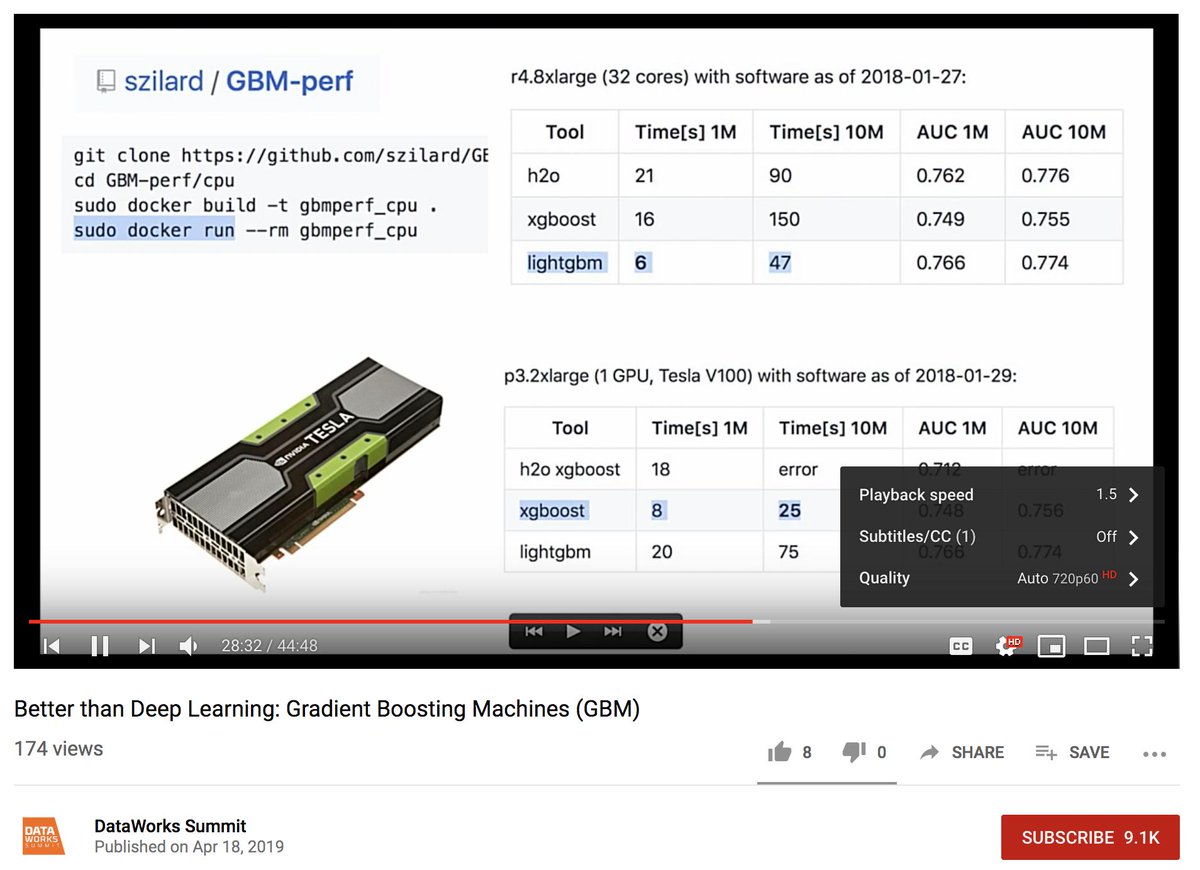Expand Playback speed chevron arrow

[1133, 495]
